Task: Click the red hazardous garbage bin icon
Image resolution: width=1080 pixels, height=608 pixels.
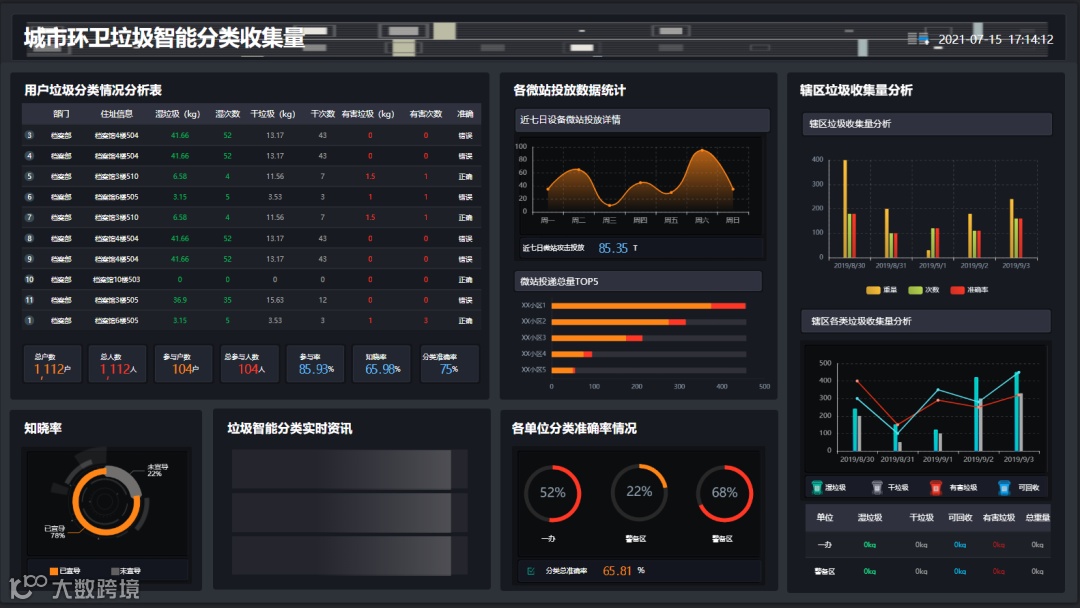Action: (x=935, y=488)
